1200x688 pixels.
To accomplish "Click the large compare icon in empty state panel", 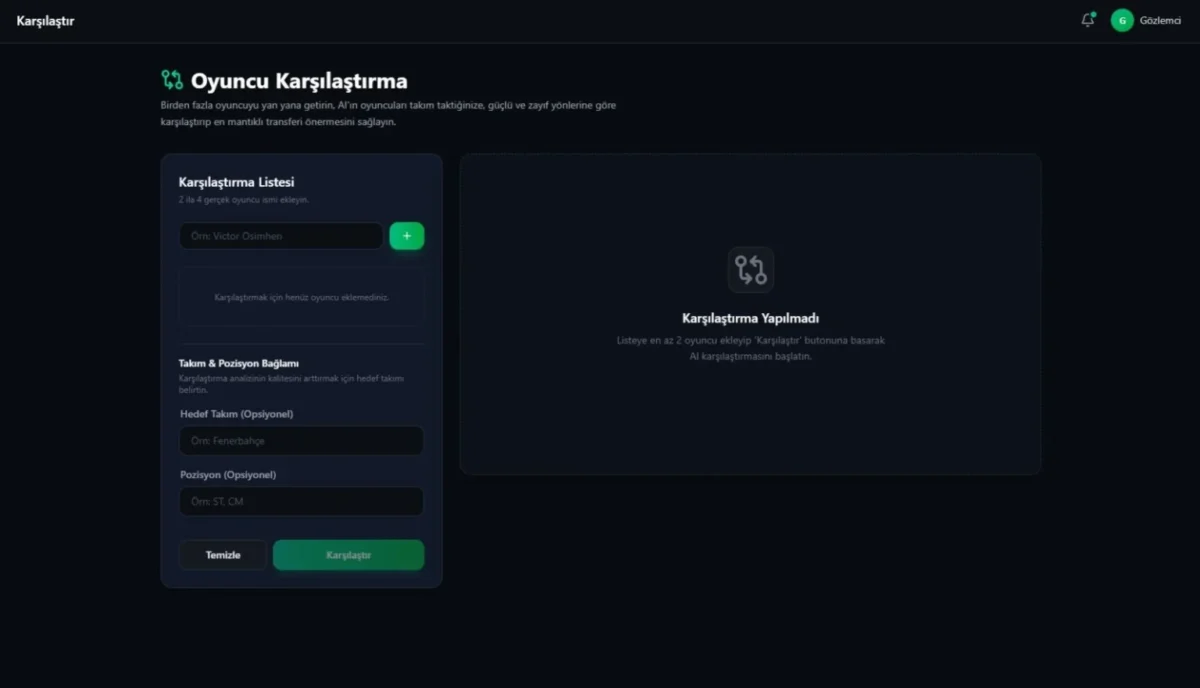I will 751,270.
